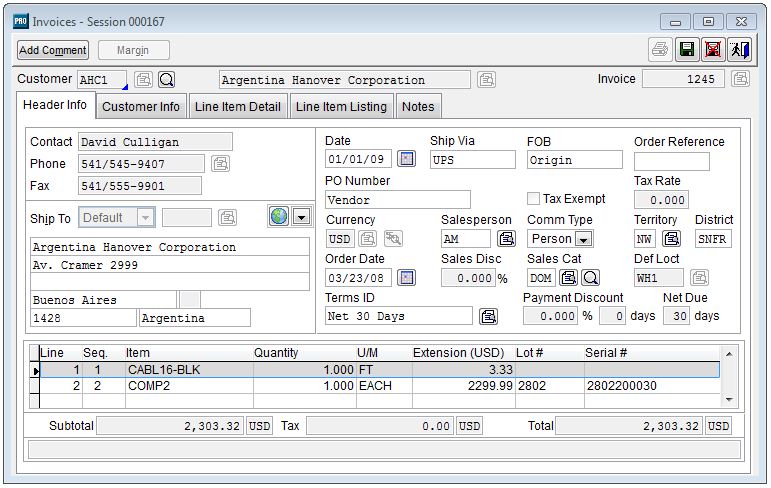Click the Add Comment button
The width and height of the screenshot is (771, 488).
(53, 50)
